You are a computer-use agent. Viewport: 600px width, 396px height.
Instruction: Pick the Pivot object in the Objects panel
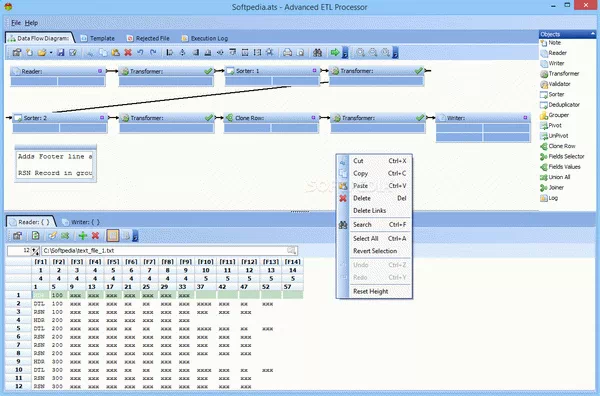pos(551,125)
